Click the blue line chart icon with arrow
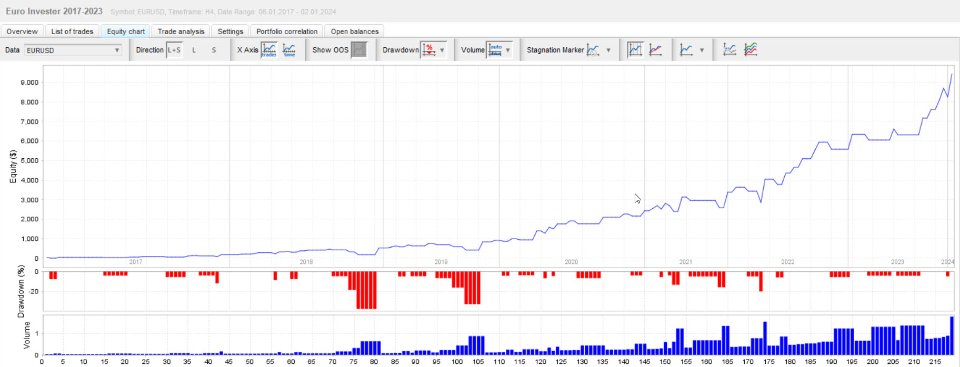Viewport: 960px width, 367px height. [687, 50]
